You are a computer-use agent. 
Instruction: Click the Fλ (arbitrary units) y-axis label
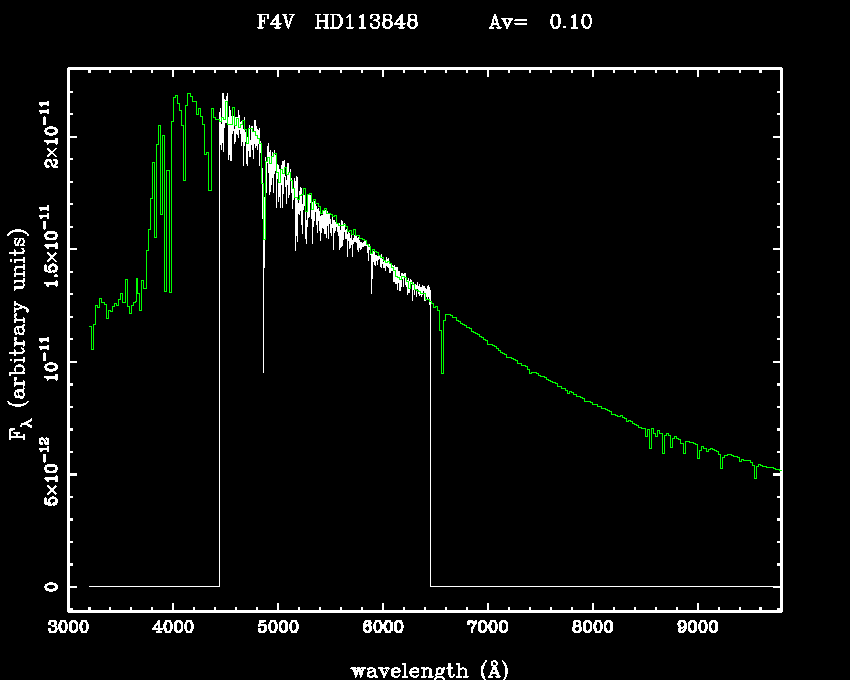point(20,333)
